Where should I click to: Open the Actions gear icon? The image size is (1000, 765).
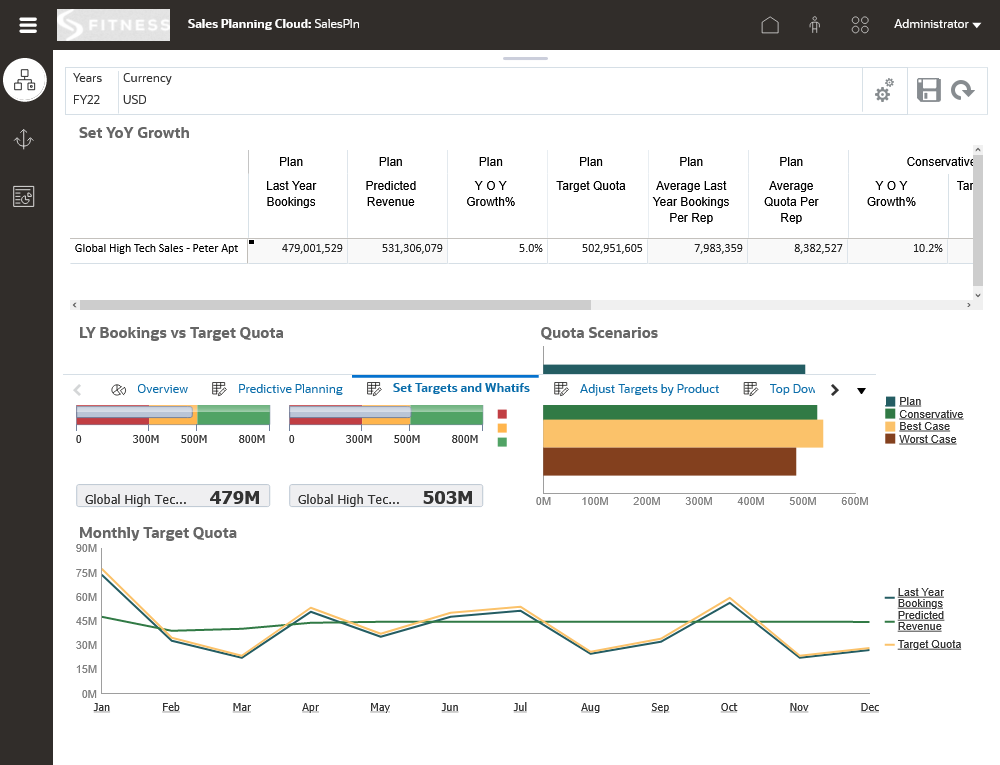(884, 92)
